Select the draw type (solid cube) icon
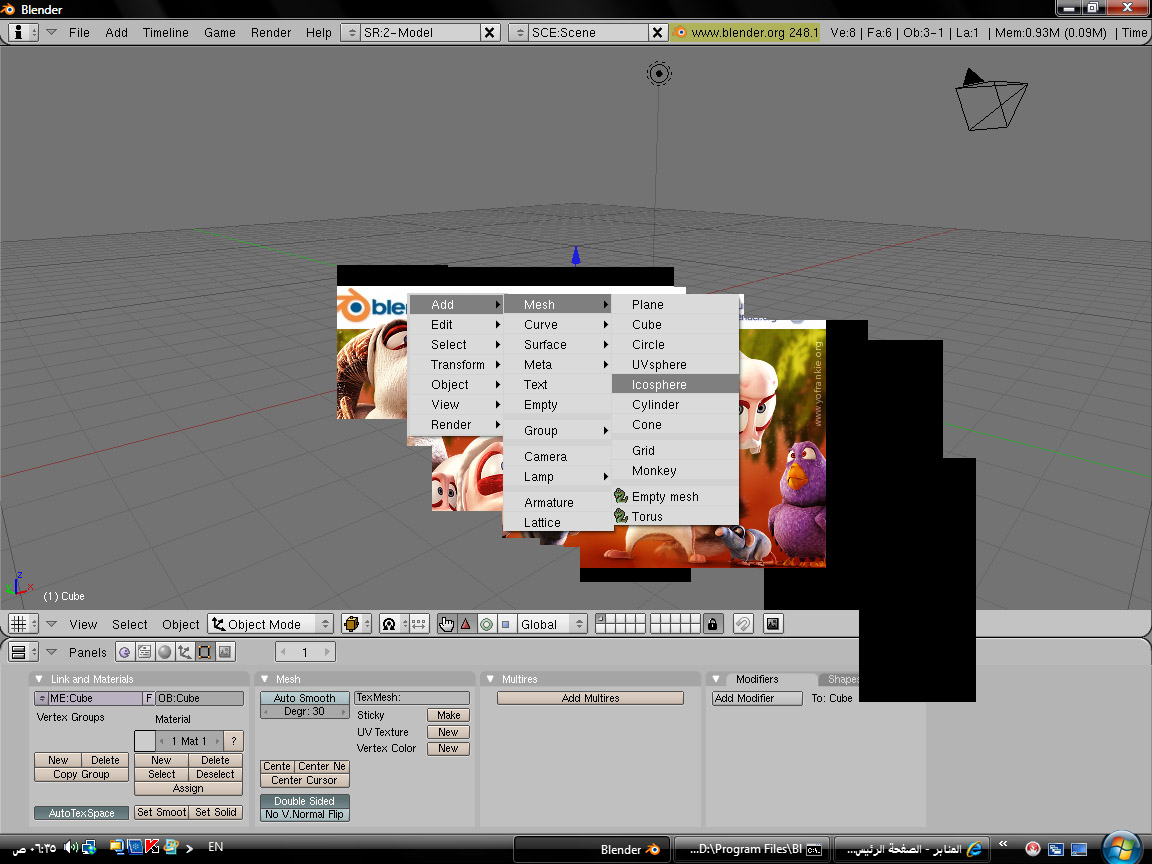This screenshot has width=1152, height=864. click(x=356, y=624)
